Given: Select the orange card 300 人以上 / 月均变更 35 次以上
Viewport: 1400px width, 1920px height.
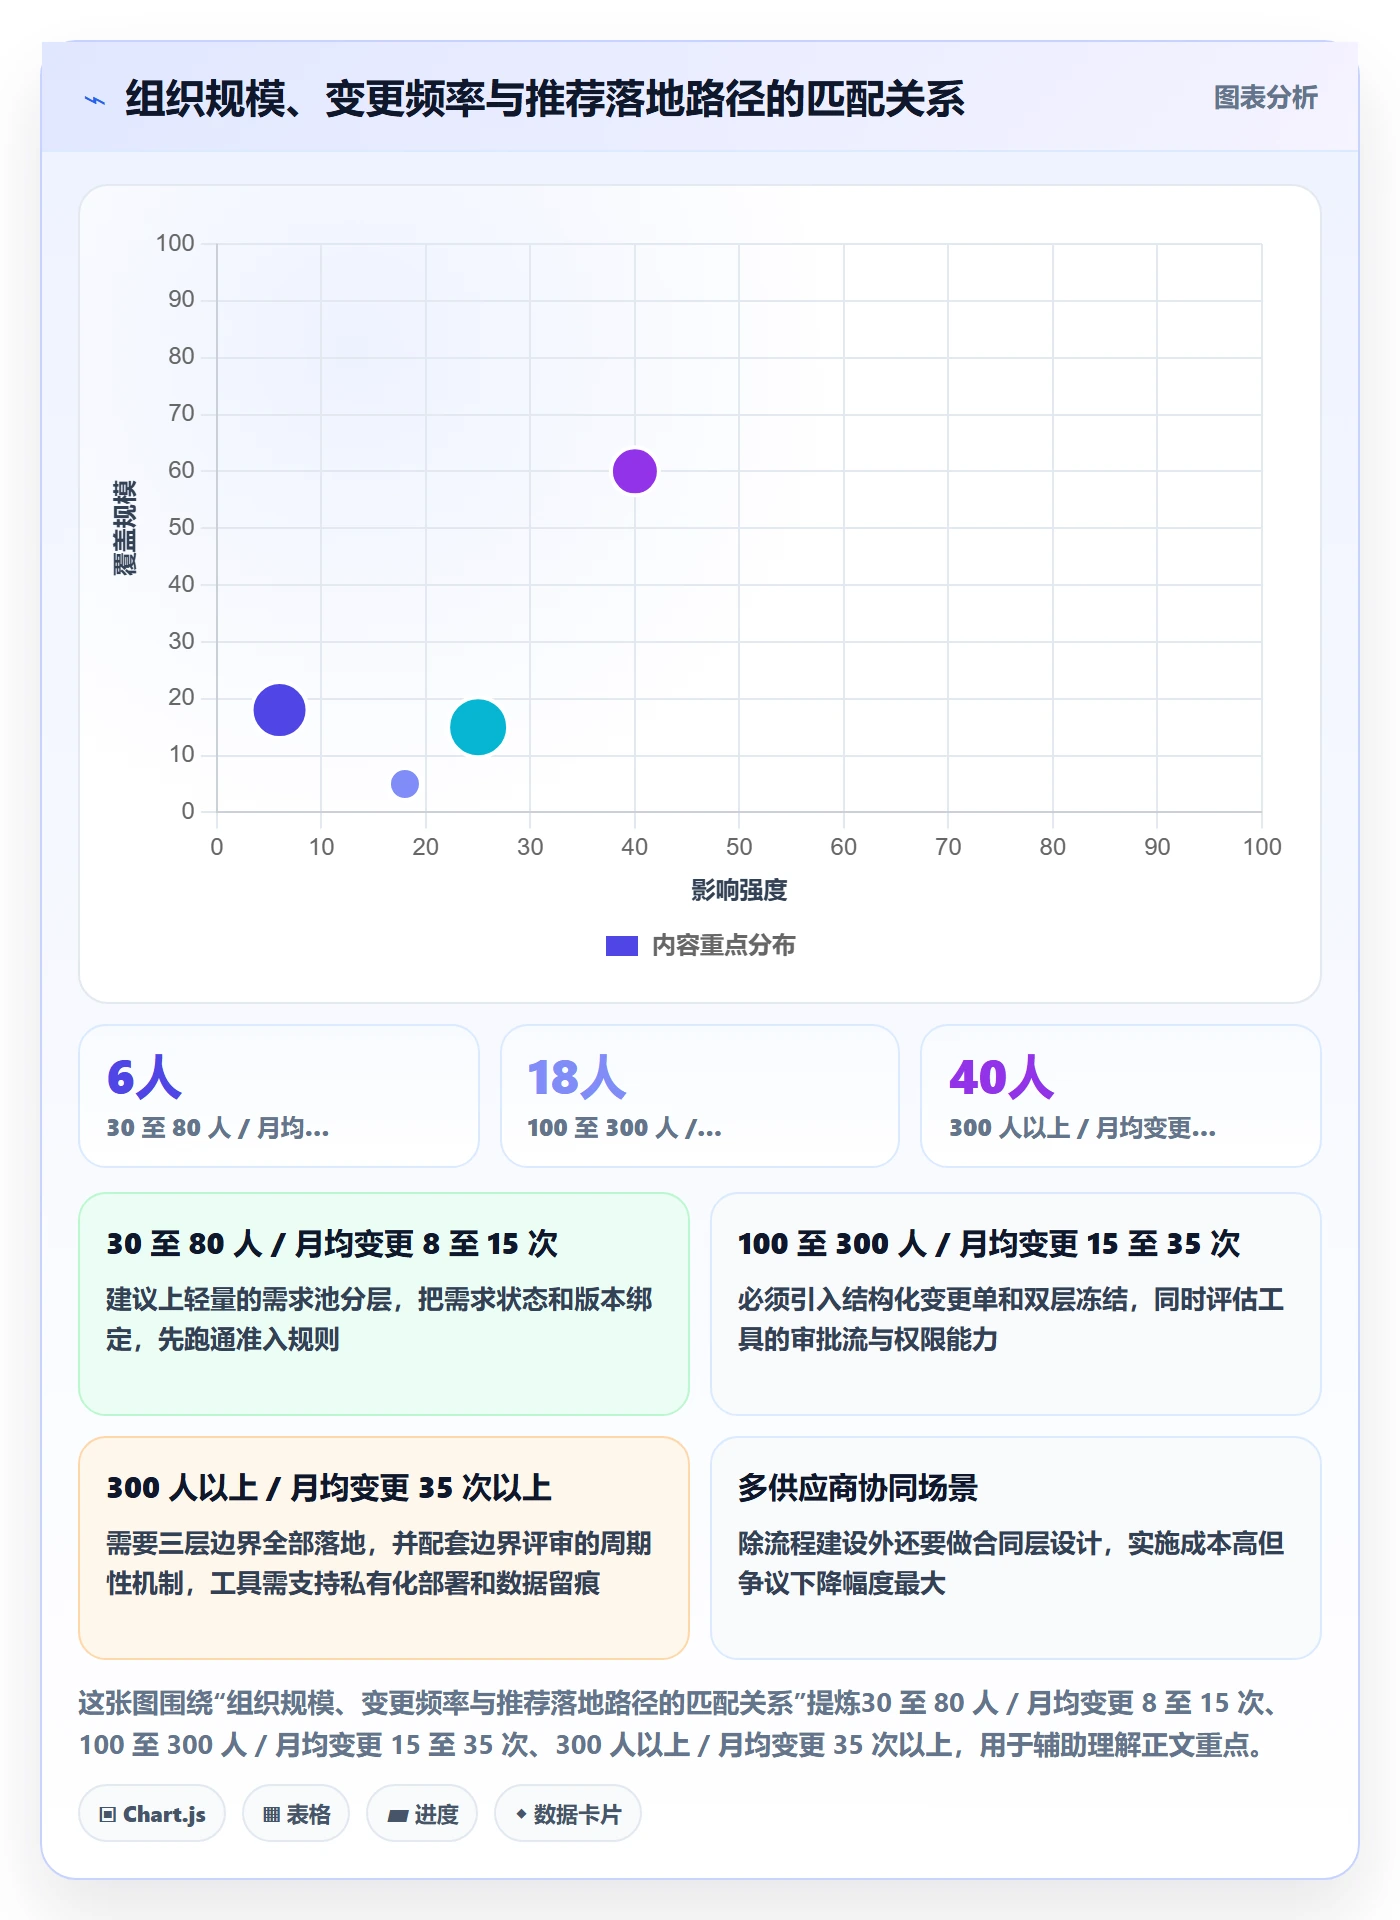Looking at the screenshot, I should (384, 1548).
